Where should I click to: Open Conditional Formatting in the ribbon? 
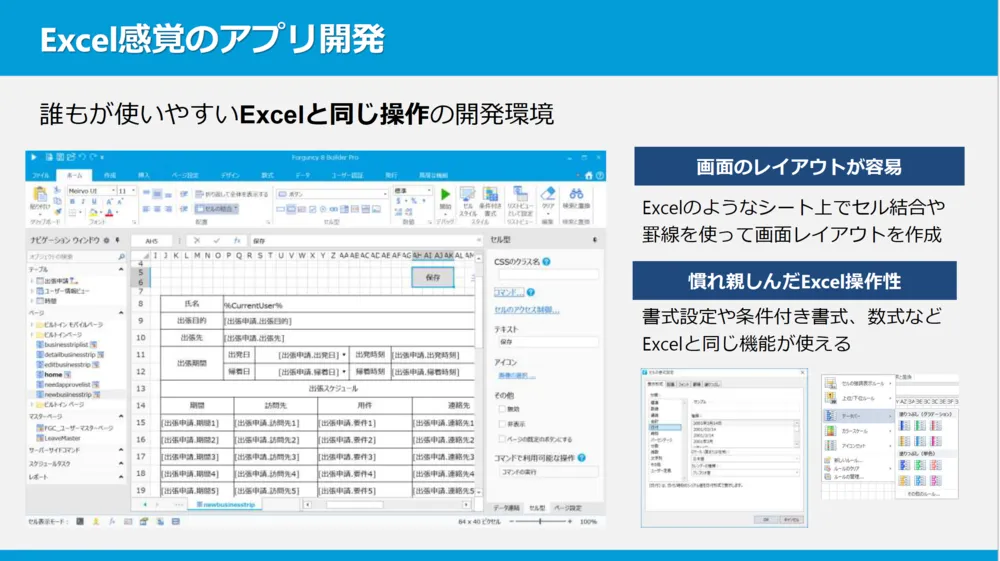tap(491, 195)
